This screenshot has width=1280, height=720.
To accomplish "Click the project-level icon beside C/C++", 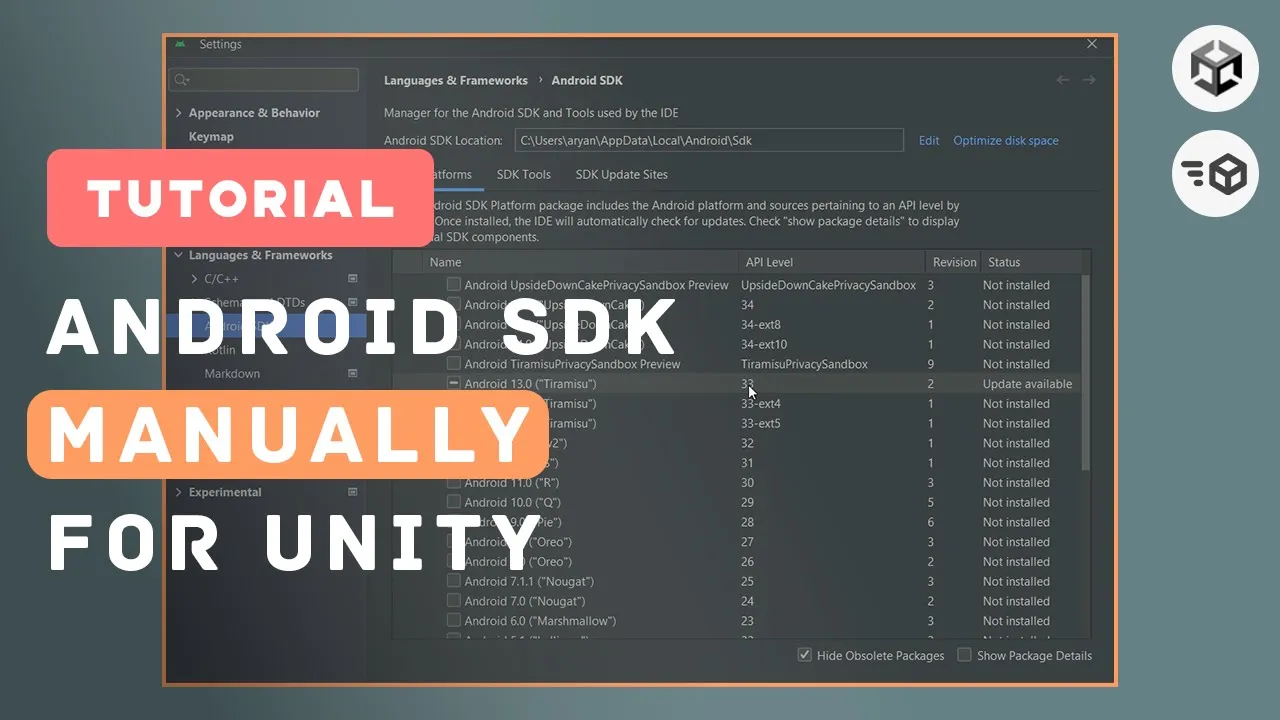I will pyautogui.click(x=352, y=279).
